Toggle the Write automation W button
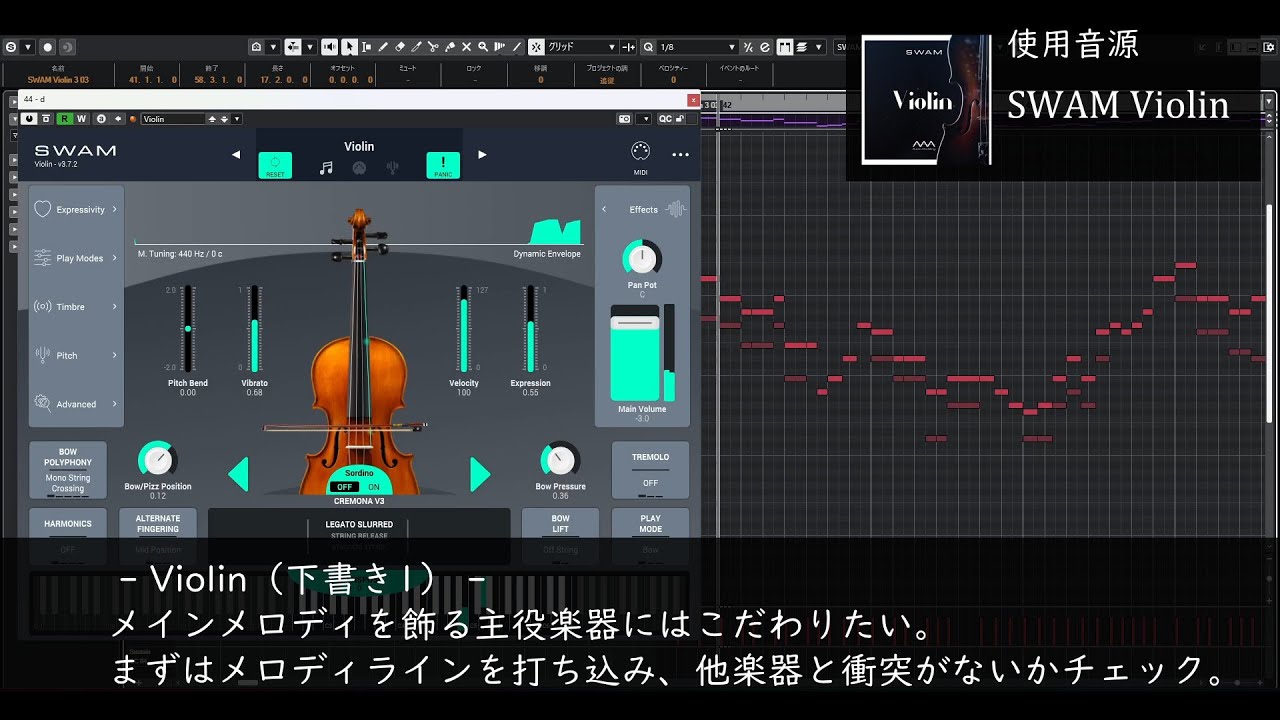 (x=81, y=118)
